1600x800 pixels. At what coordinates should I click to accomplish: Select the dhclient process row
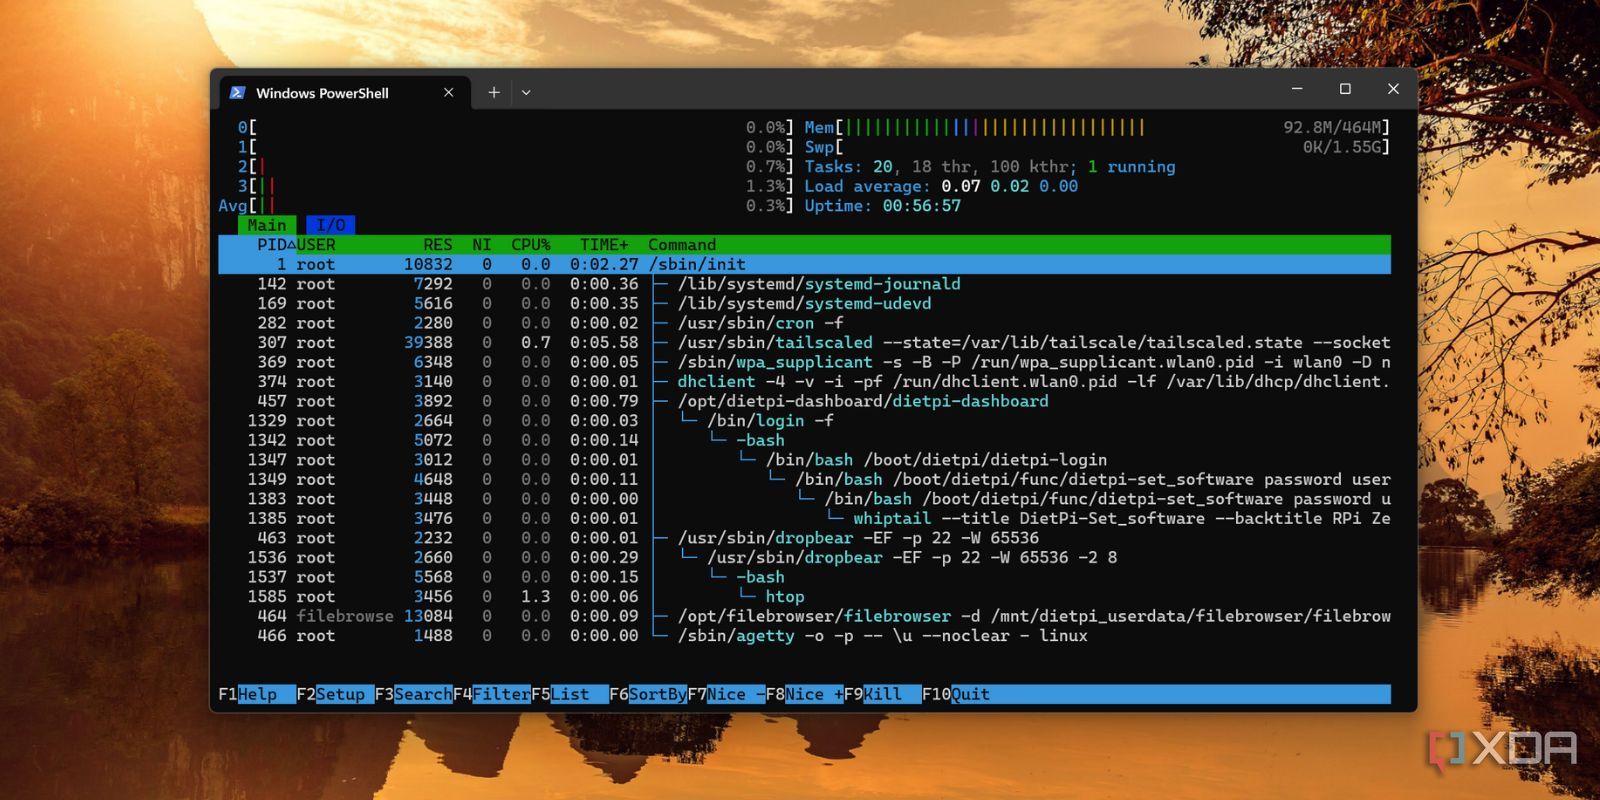804,382
